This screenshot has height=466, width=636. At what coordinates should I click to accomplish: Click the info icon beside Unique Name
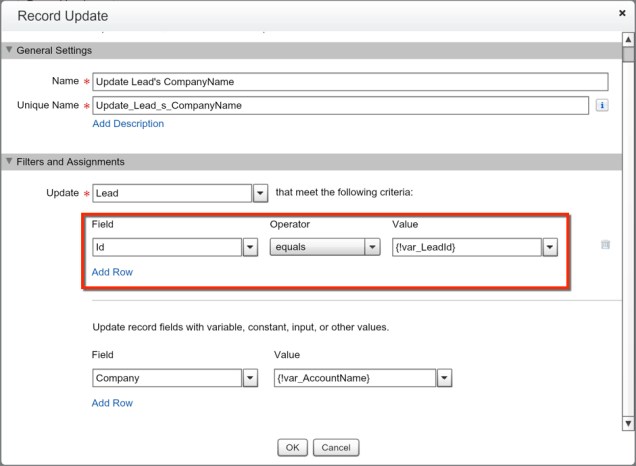click(x=603, y=105)
